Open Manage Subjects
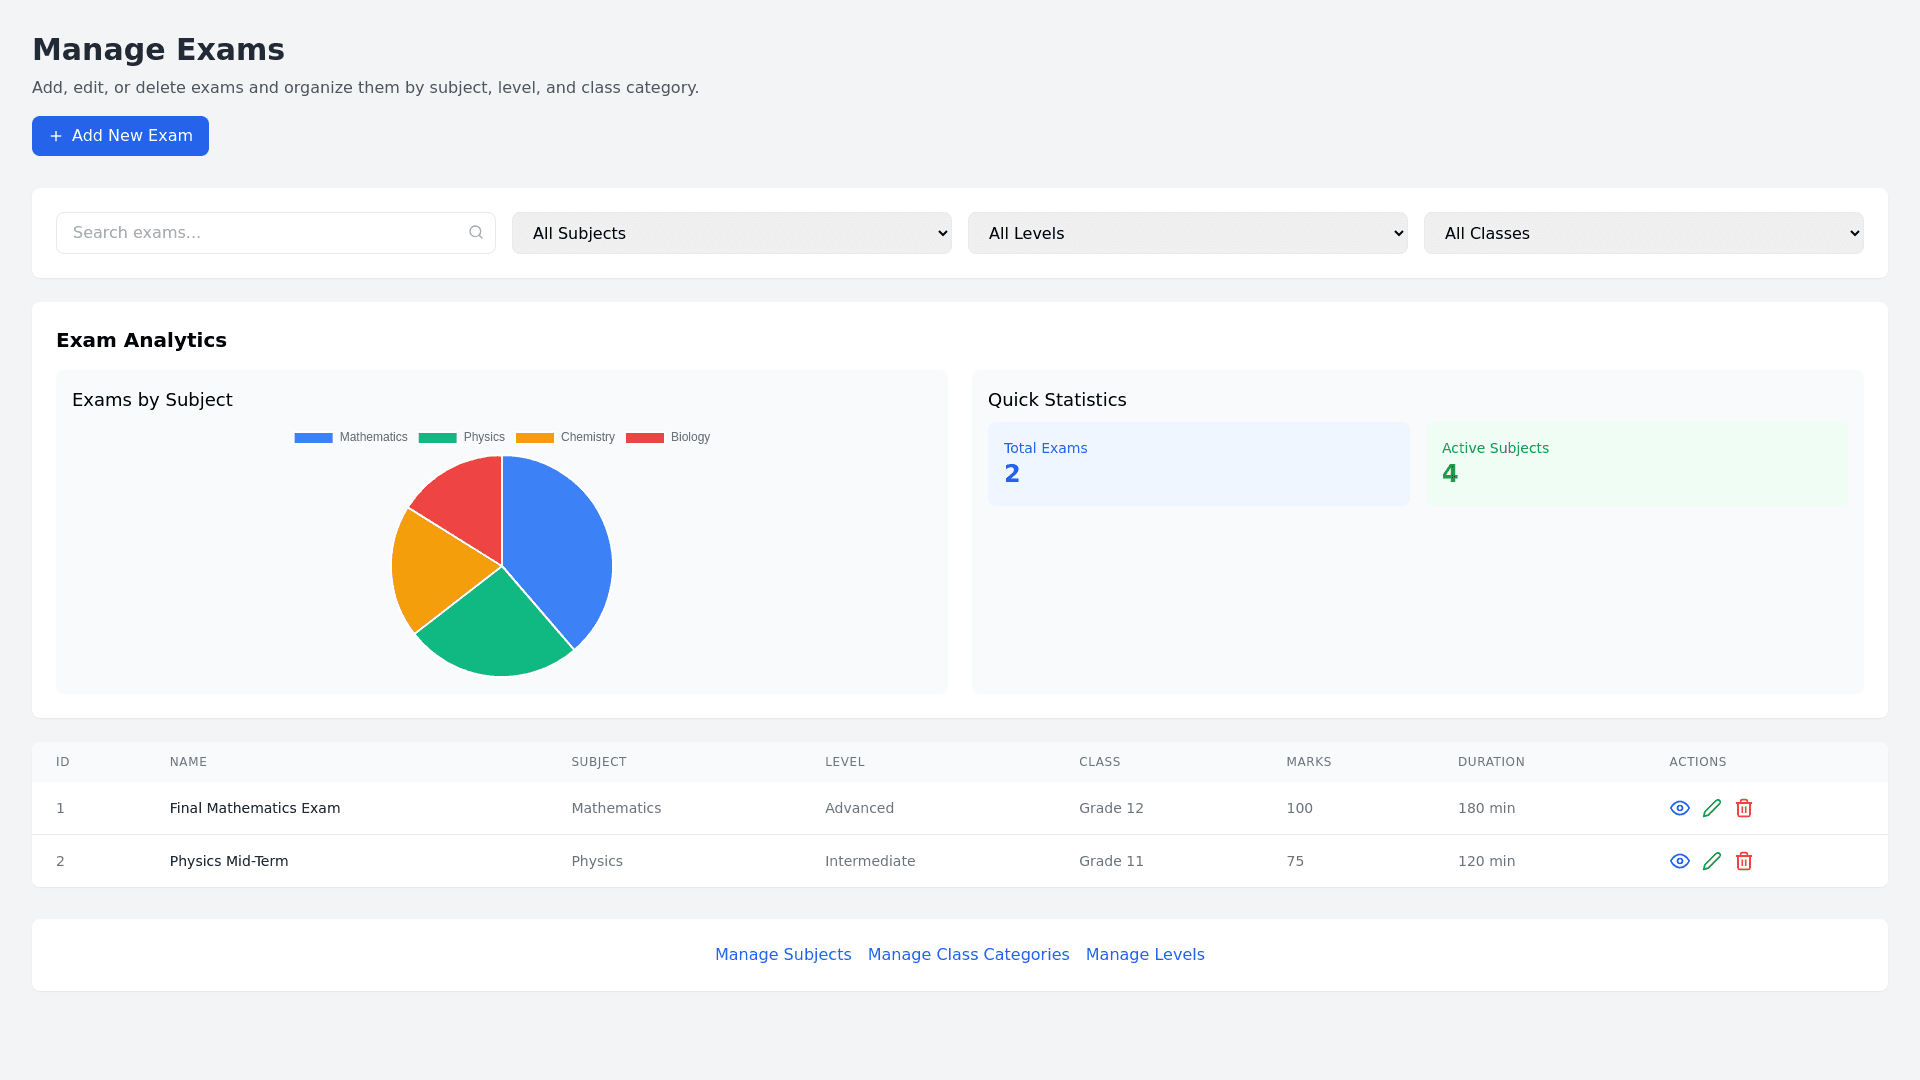 pos(783,954)
